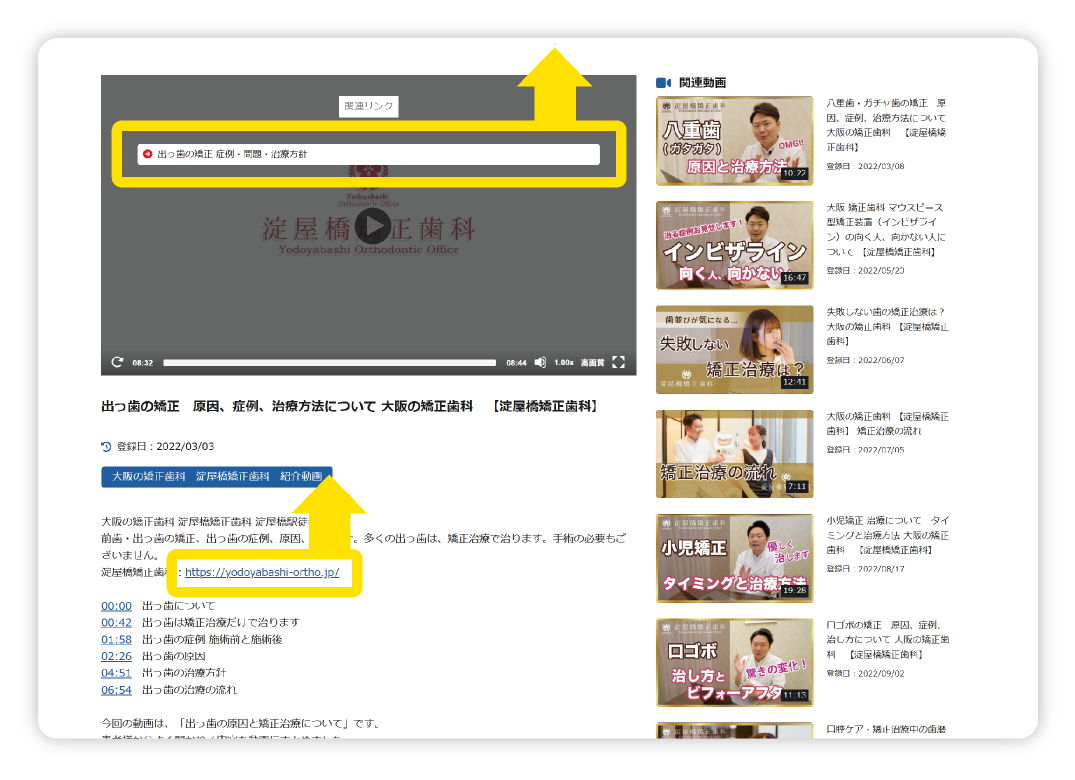Jump to the 02:26 出っ歯の原因 chapter

pyautogui.click(x=116, y=657)
